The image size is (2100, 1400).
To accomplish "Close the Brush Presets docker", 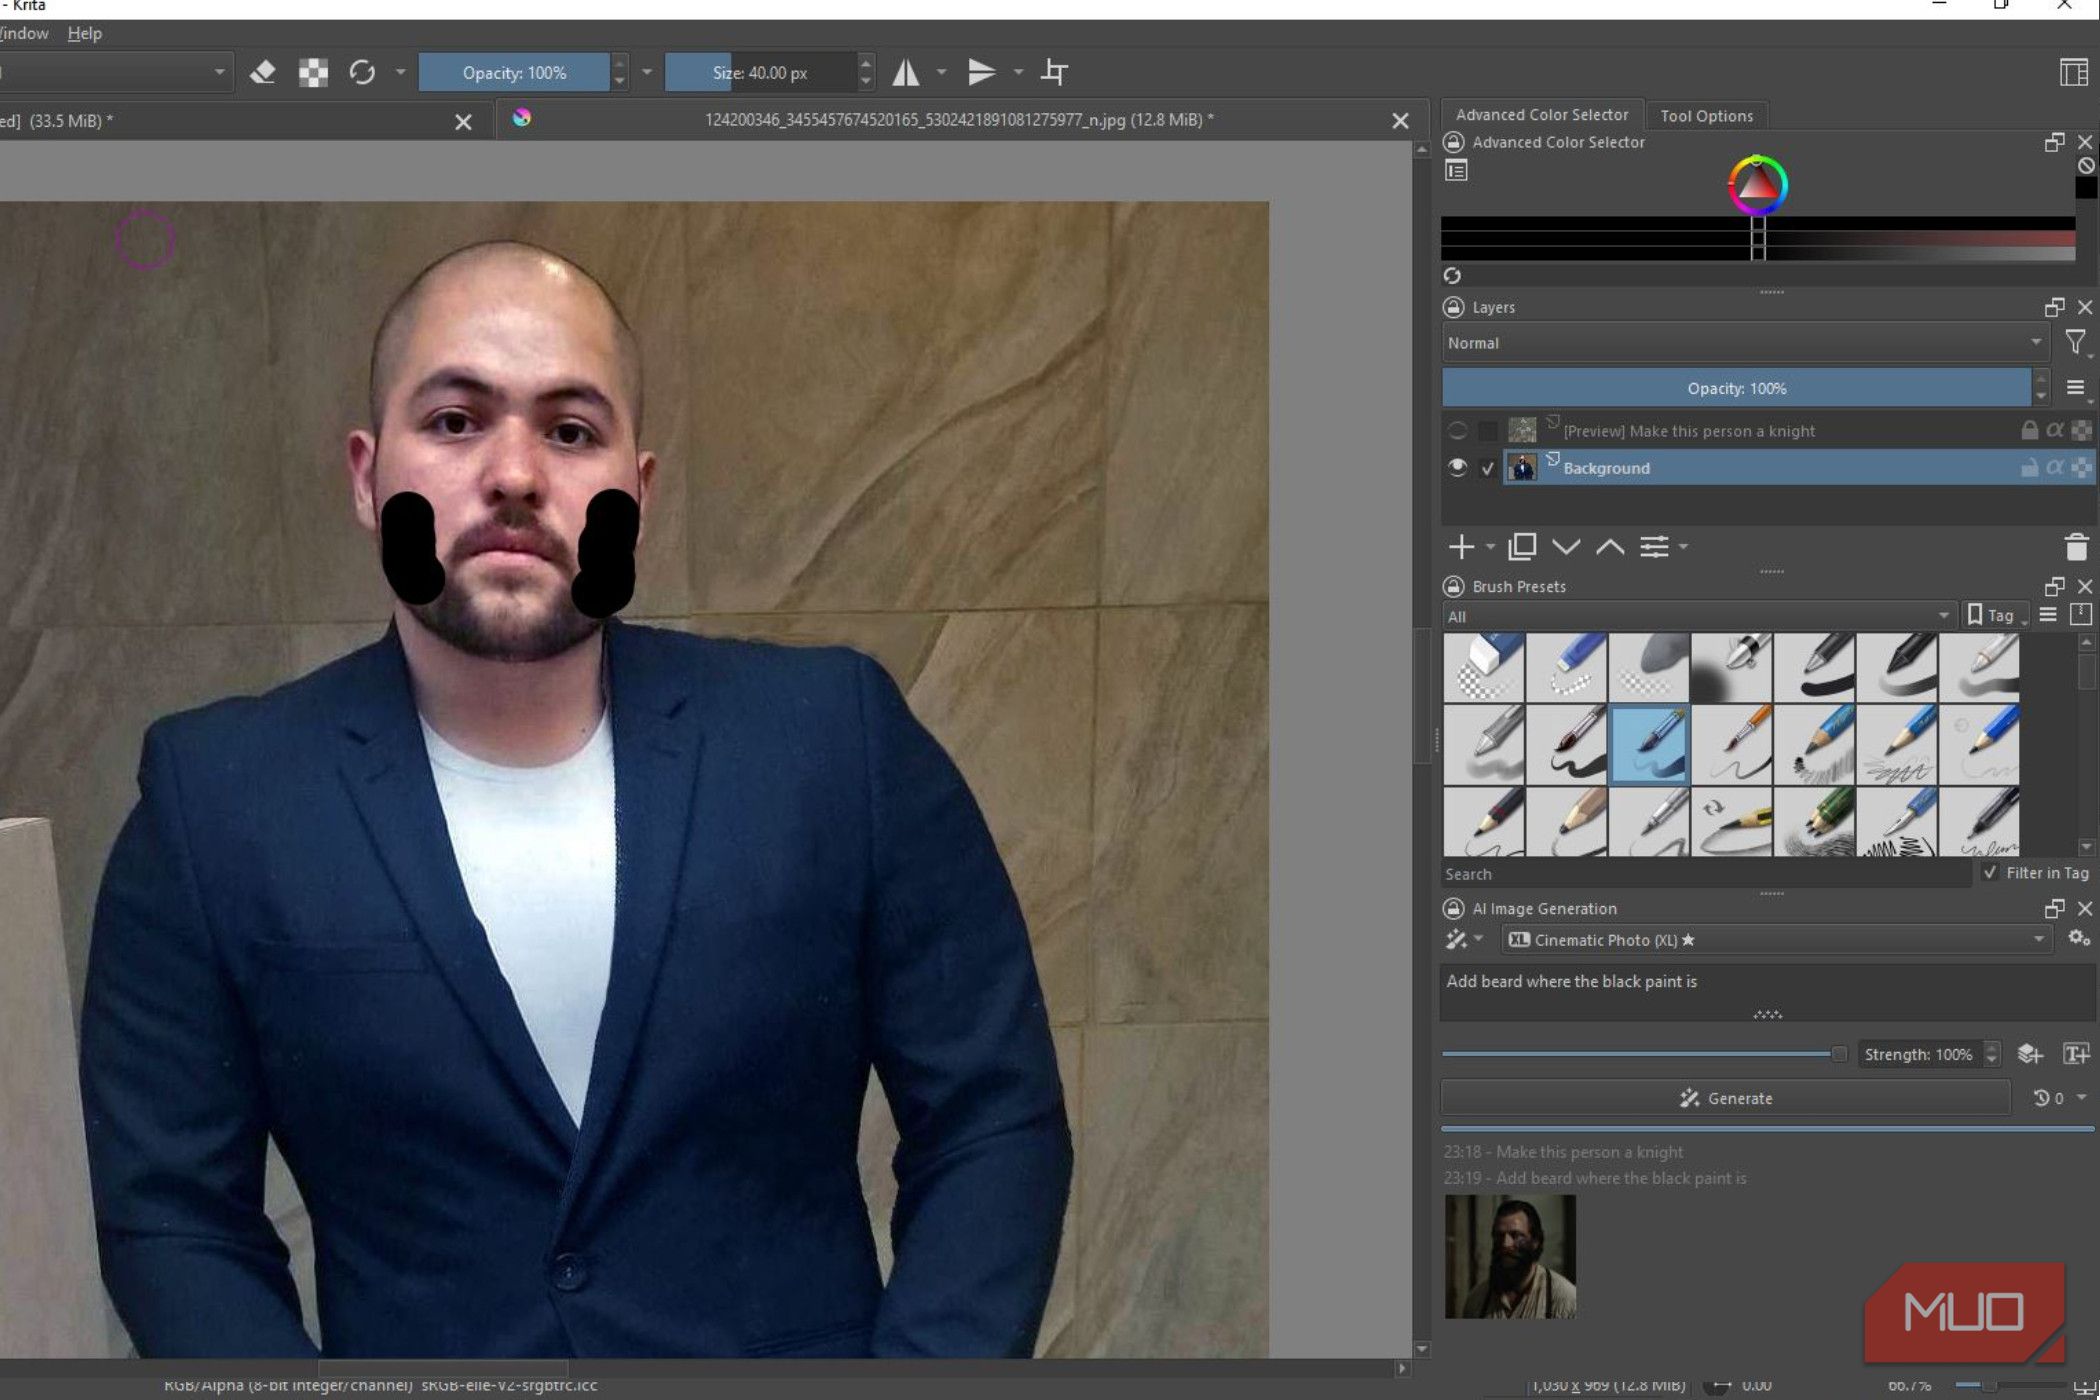I will coord(2085,586).
